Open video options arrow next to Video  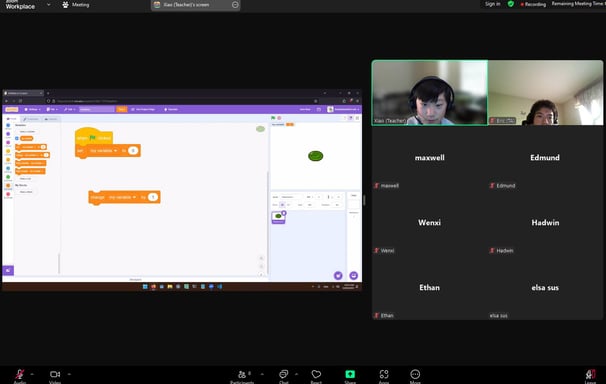click(69, 374)
